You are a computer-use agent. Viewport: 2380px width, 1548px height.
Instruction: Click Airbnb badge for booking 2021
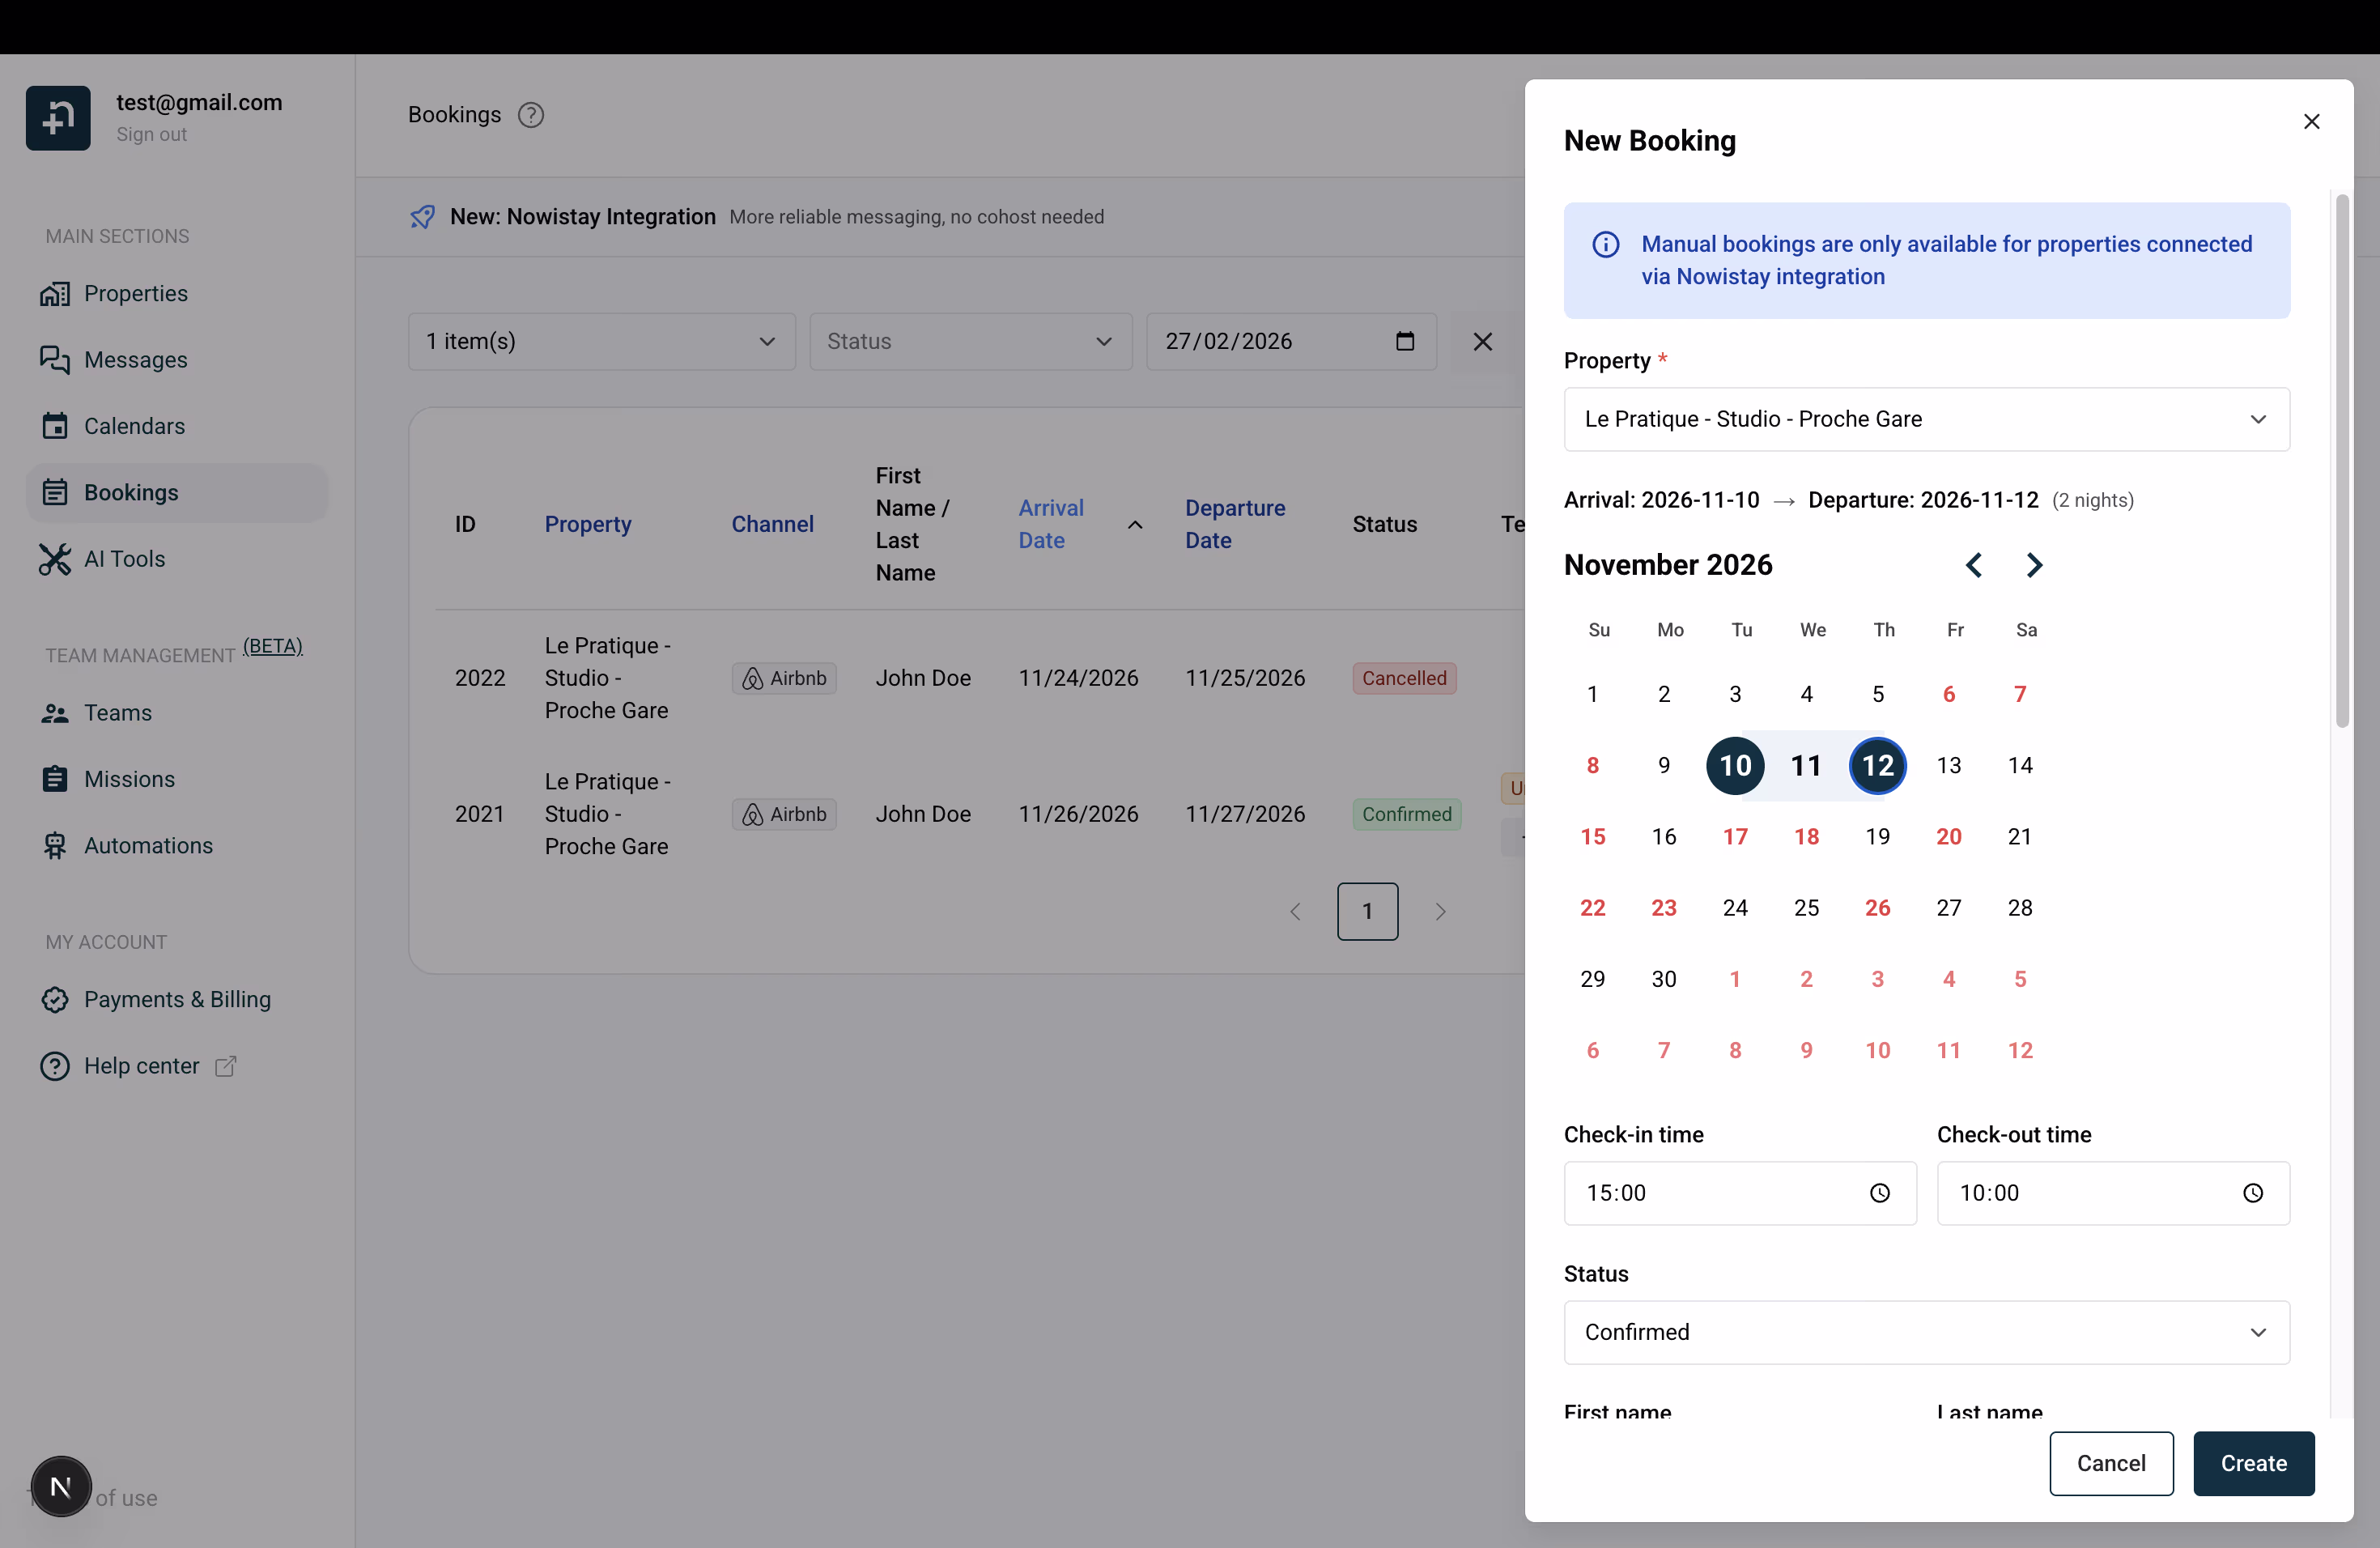click(784, 815)
